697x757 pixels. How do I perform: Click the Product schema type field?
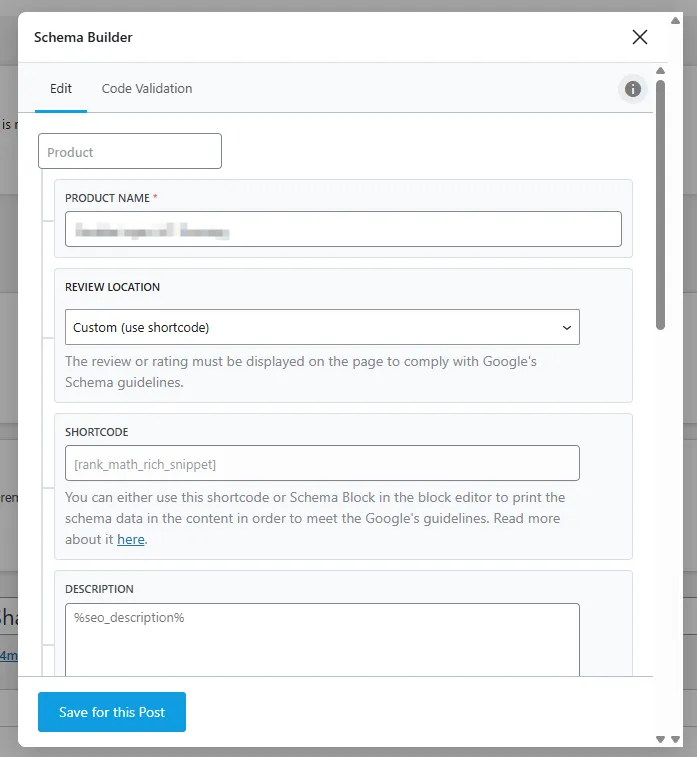pos(130,151)
